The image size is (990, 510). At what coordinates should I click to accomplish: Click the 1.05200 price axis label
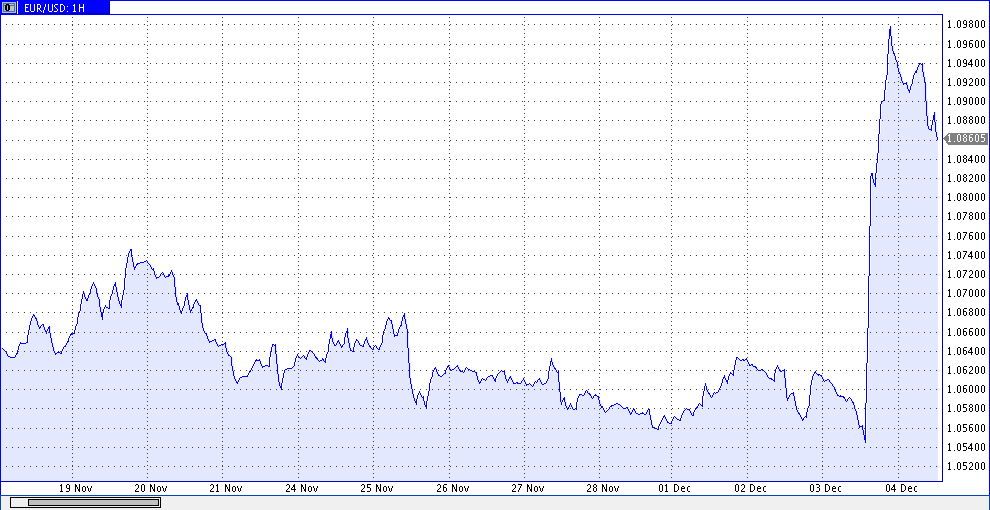tap(966, 466)
